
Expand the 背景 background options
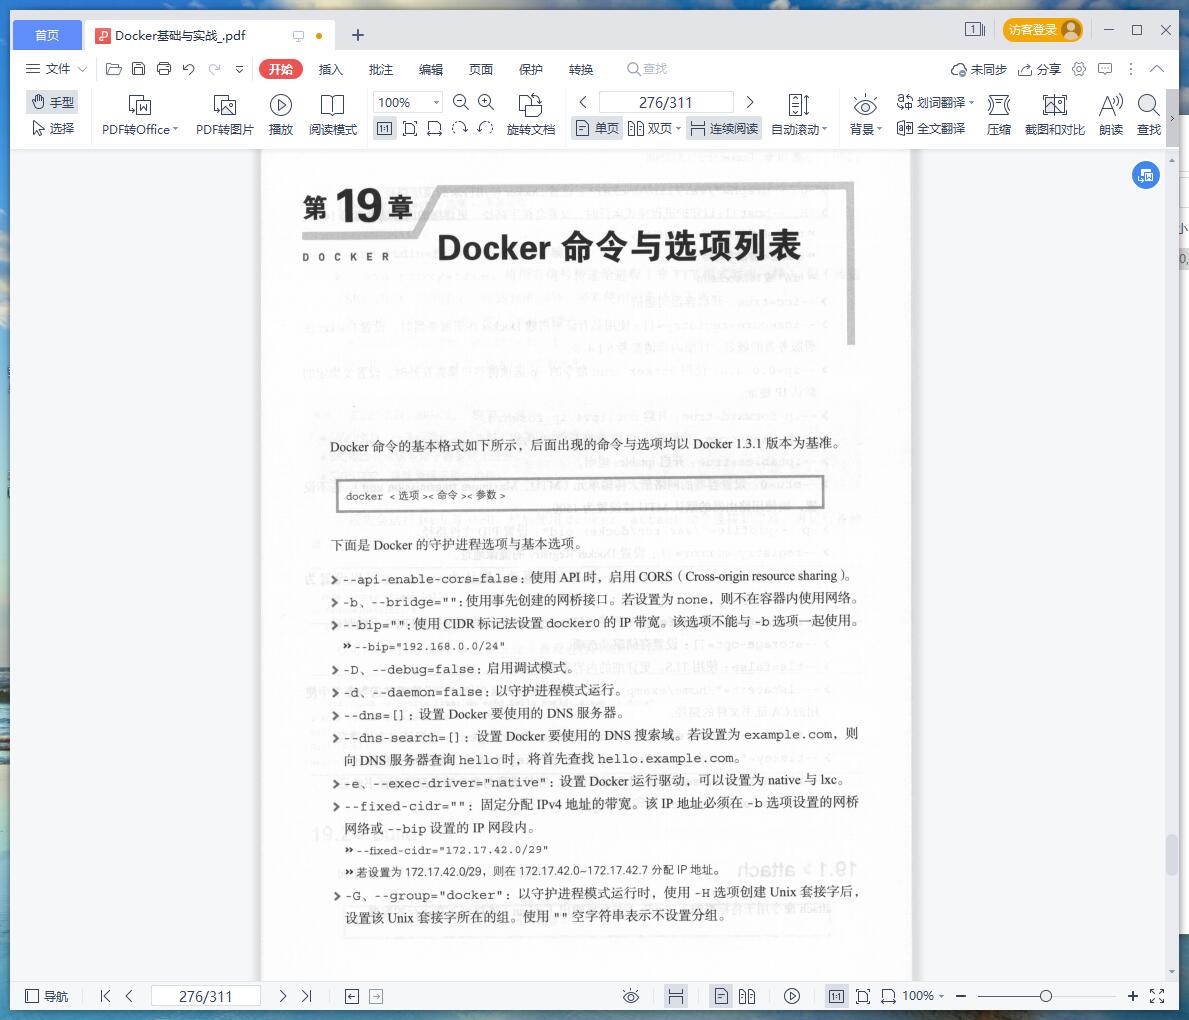[x=879, y=130]
